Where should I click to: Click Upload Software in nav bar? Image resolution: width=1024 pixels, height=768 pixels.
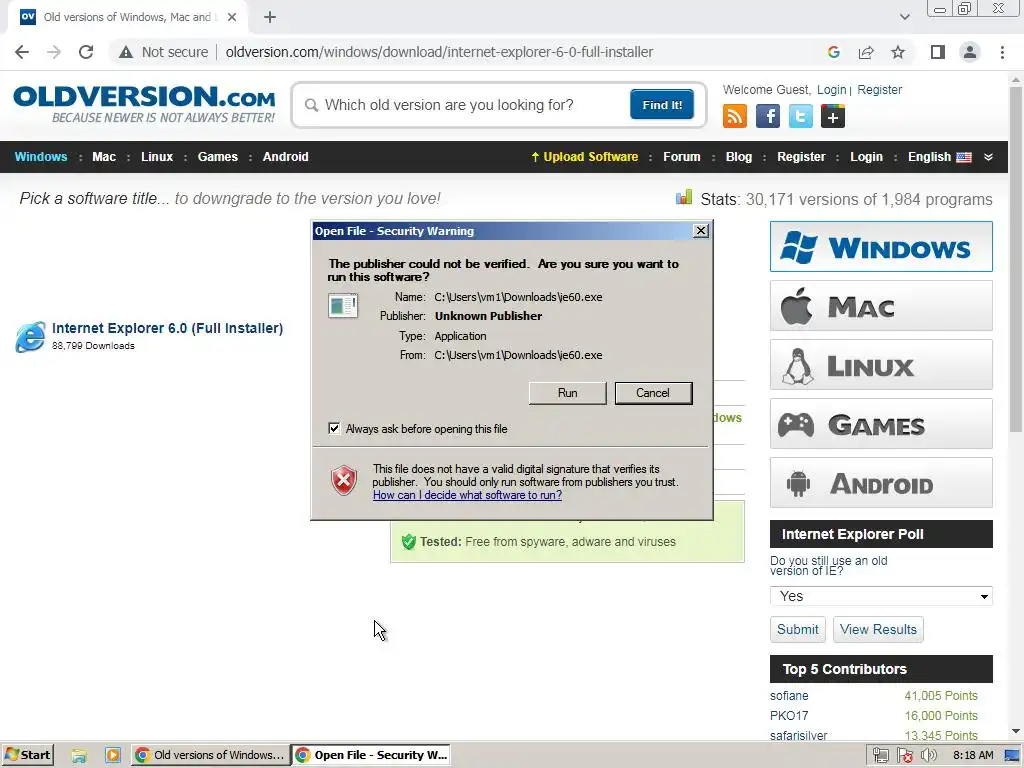point(584,157)
